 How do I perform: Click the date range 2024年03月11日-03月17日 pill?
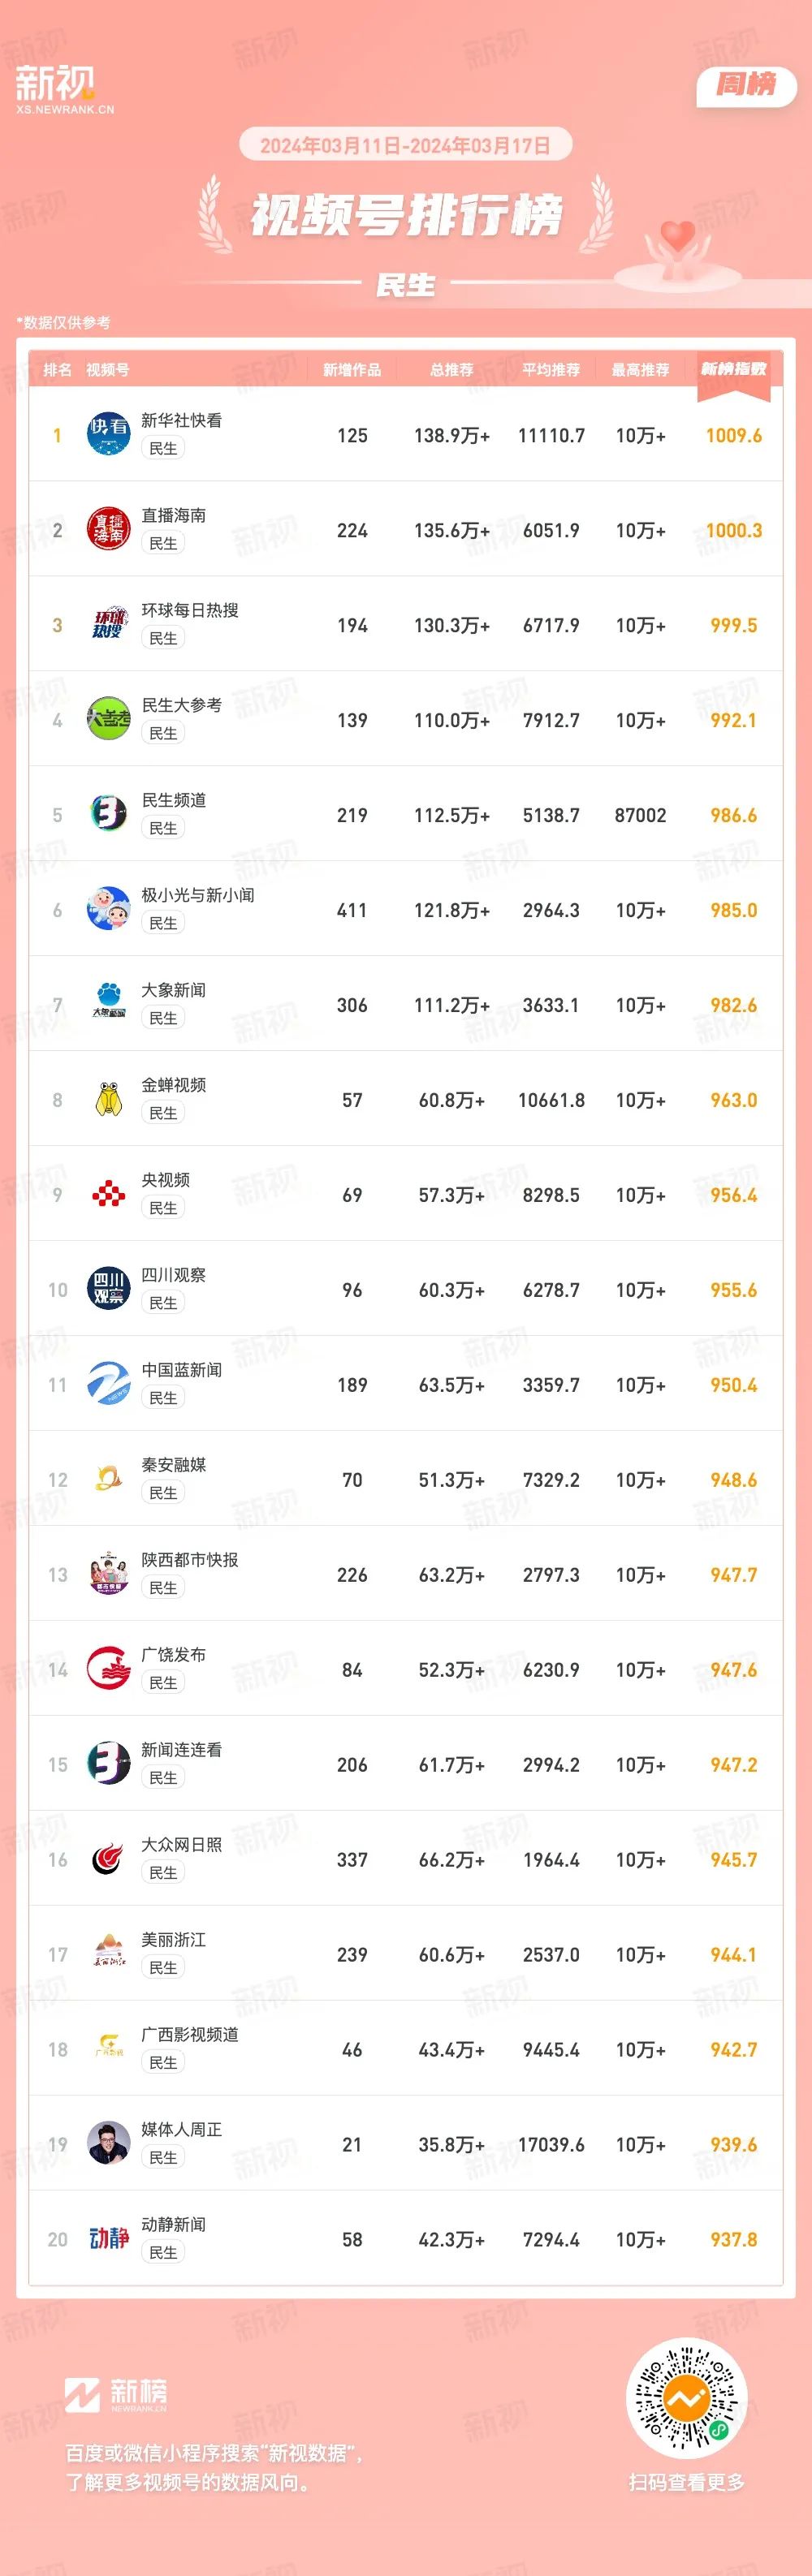tap(405, 145)
